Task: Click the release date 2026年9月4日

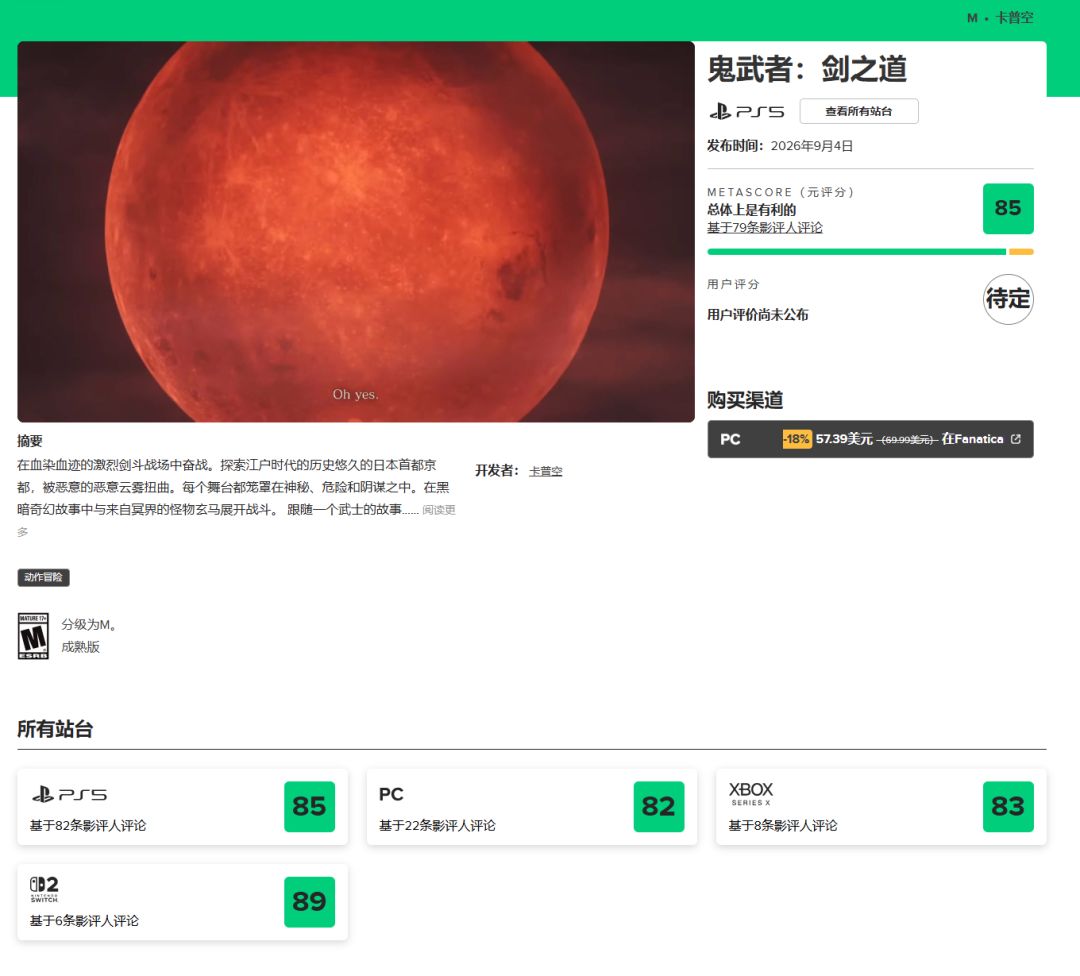Action: pos(811,146)
